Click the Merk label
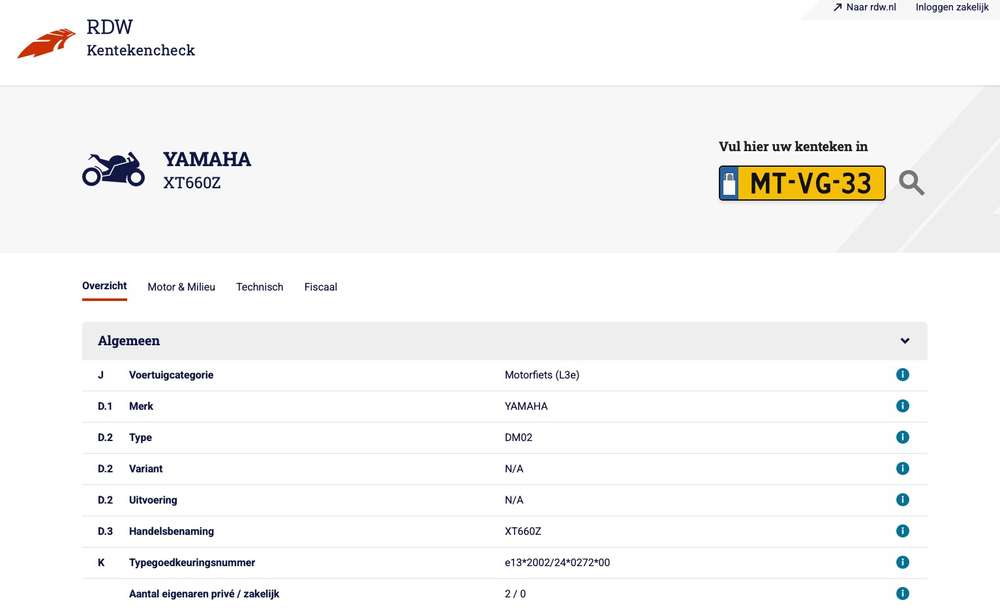1000x615 pixels. point(141,406)
